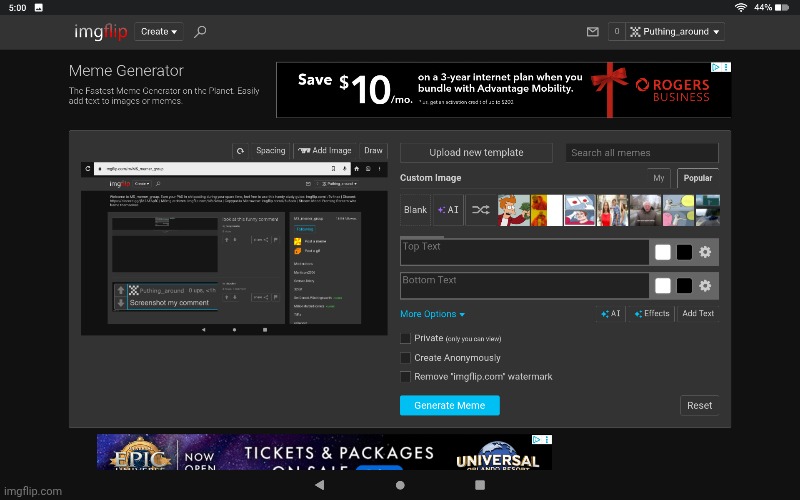Click the shuffle random template icon
This screenshot has width=800, height=500.
point(481,210)
